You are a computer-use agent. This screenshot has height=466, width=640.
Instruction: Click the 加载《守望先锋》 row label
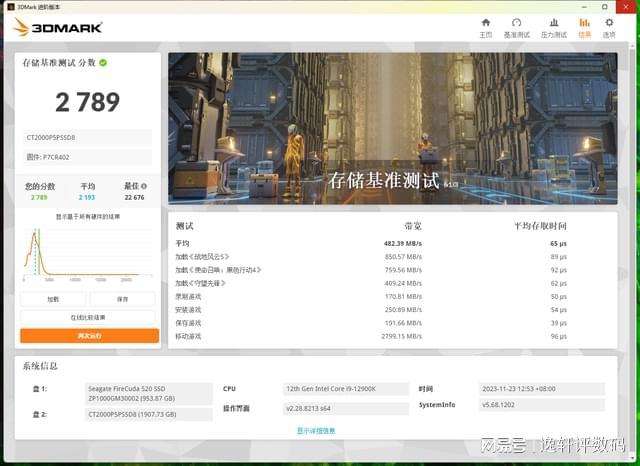200,283
